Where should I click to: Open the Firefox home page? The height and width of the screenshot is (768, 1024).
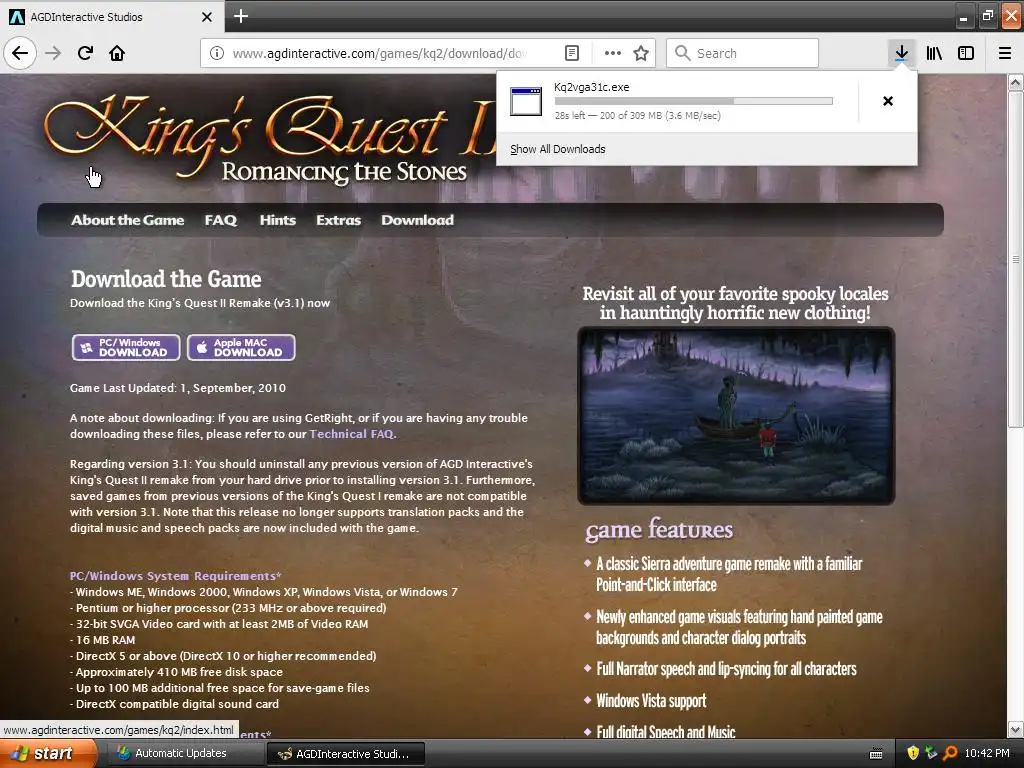pyautogui.click(x=117, y=53)
